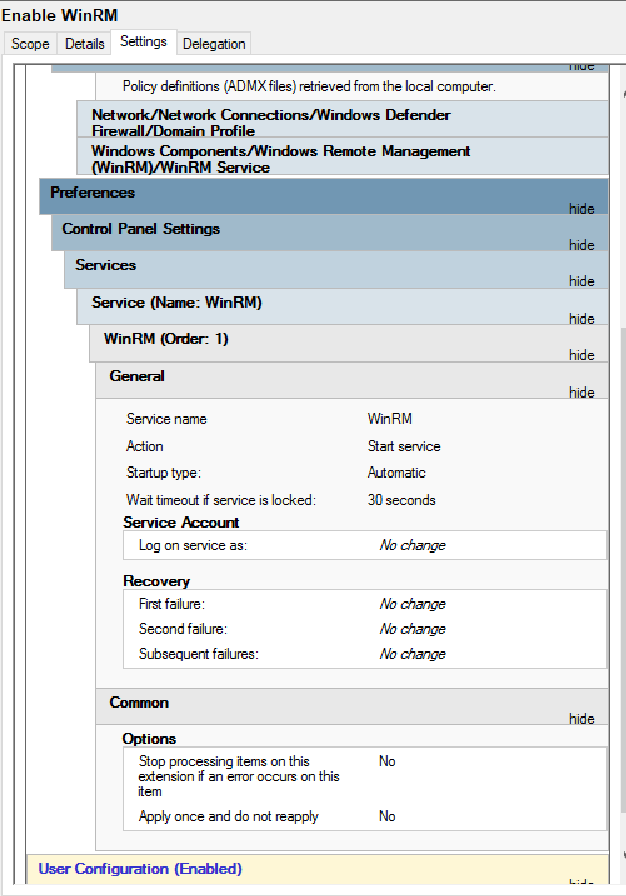Select the Service name label text
This screenshot has height=896, width=626.
click(x=166, y=419)
